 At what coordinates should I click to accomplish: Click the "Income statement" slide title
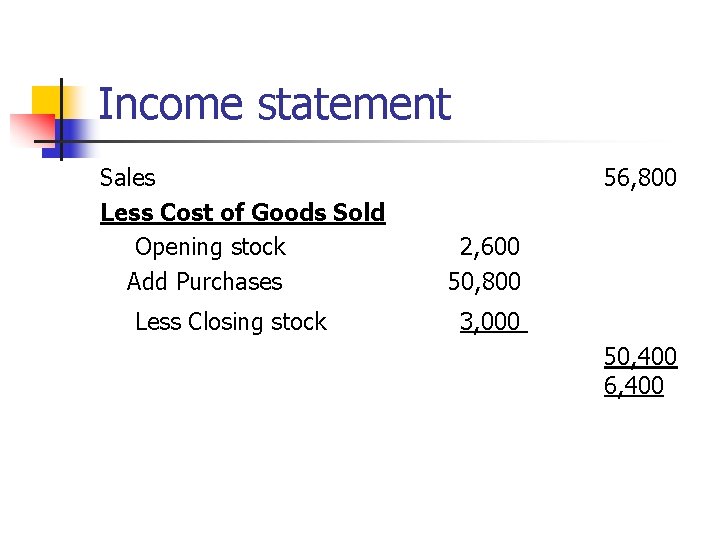[275, 104]
